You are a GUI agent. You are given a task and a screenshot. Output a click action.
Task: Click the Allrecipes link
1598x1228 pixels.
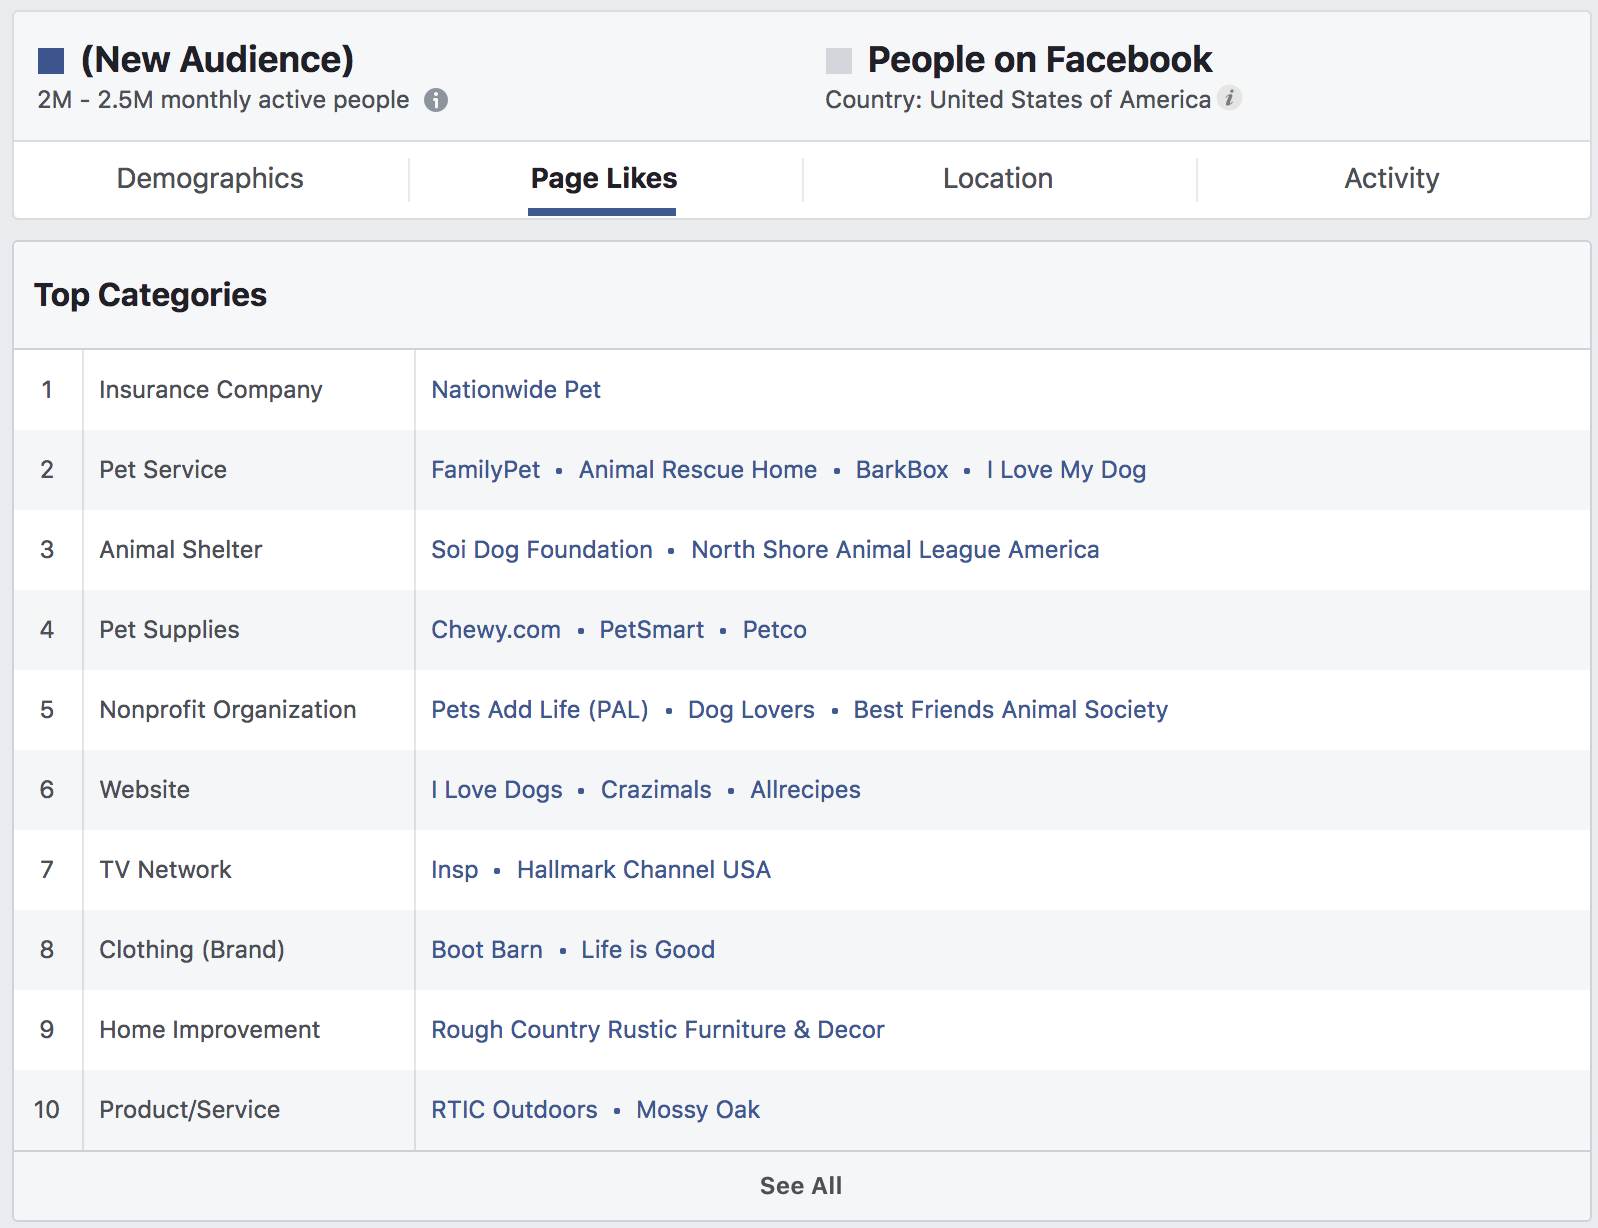806,790
